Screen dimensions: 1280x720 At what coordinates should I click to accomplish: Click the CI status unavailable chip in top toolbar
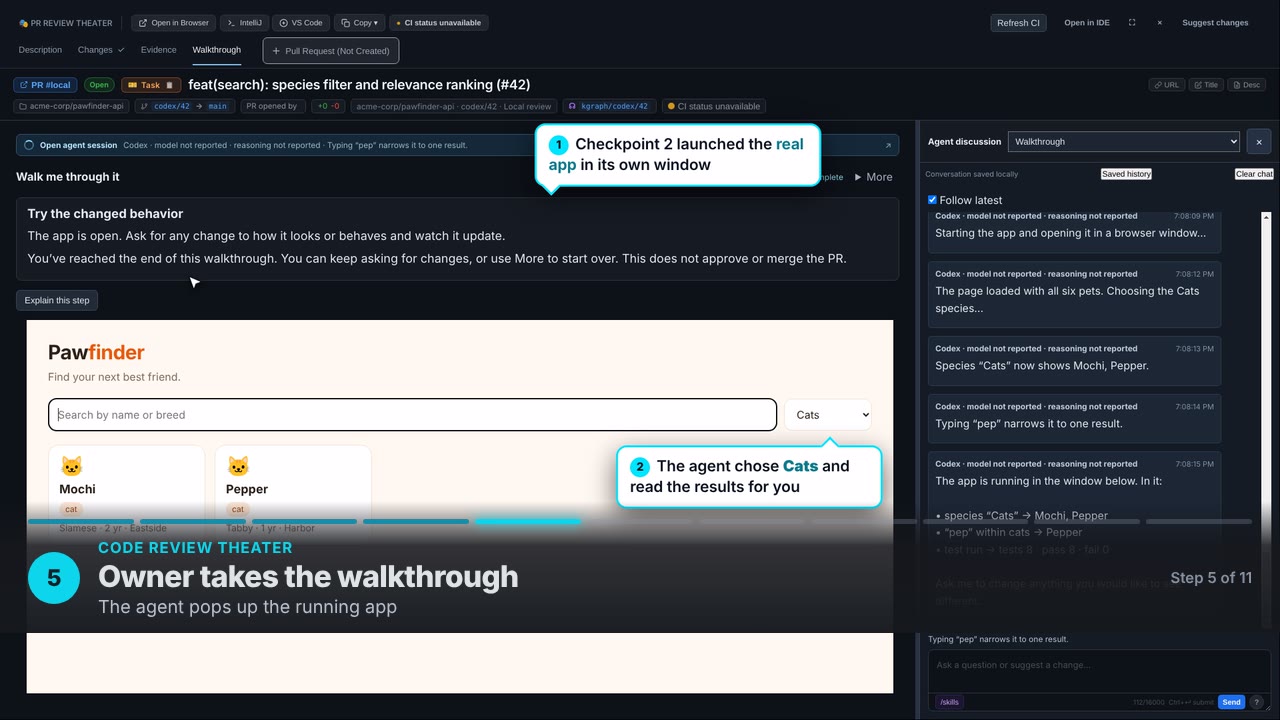(439, 23)
